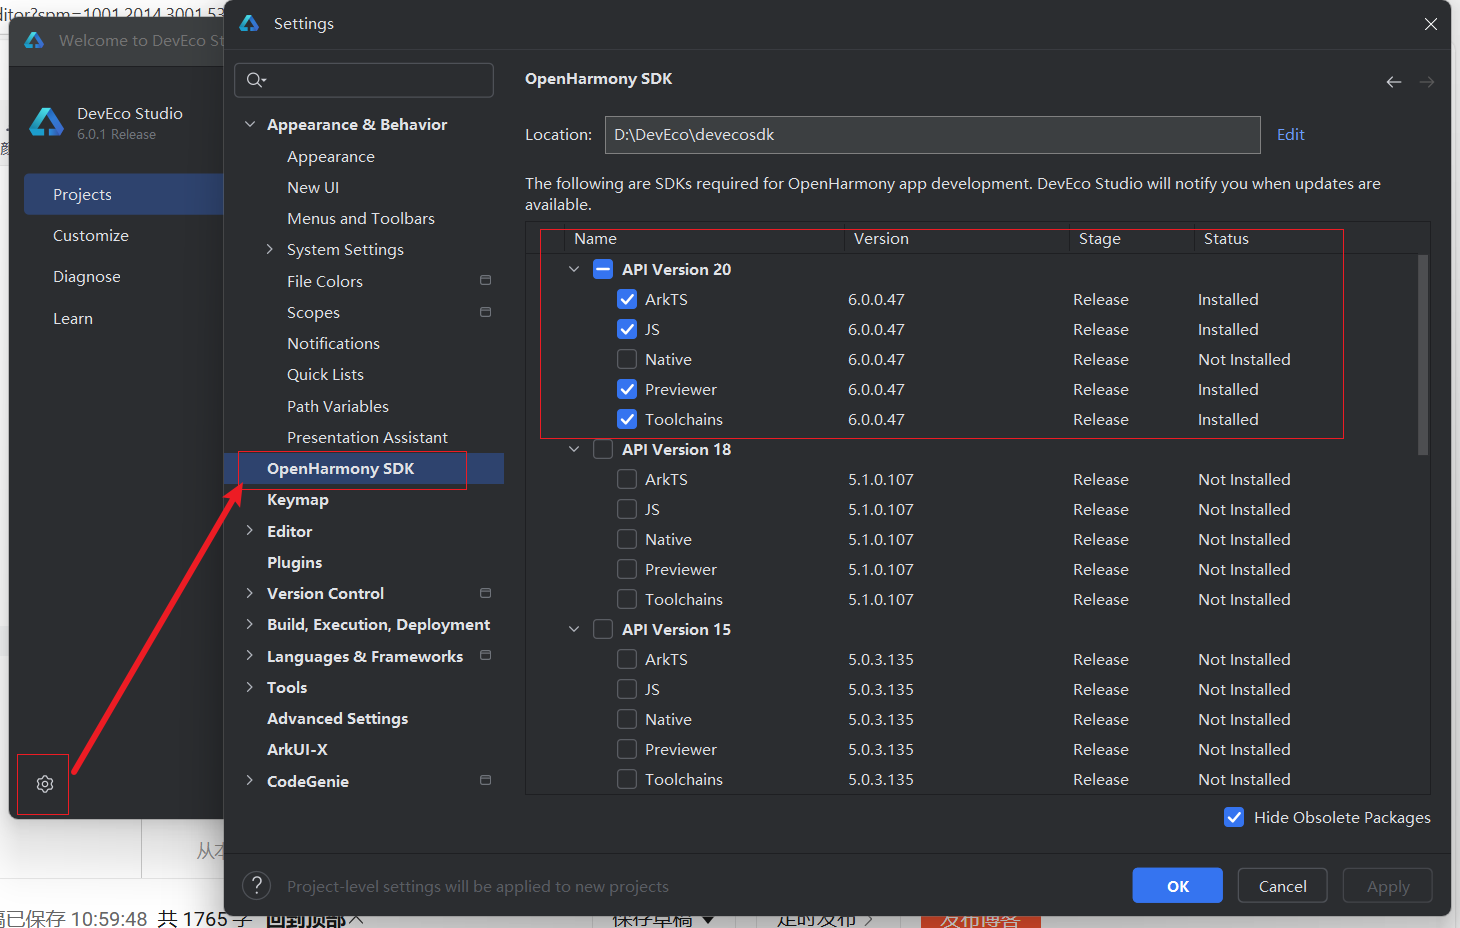
Task: Check ArkTS 5.1.0.107 checkbox
Action: [627, 479]
